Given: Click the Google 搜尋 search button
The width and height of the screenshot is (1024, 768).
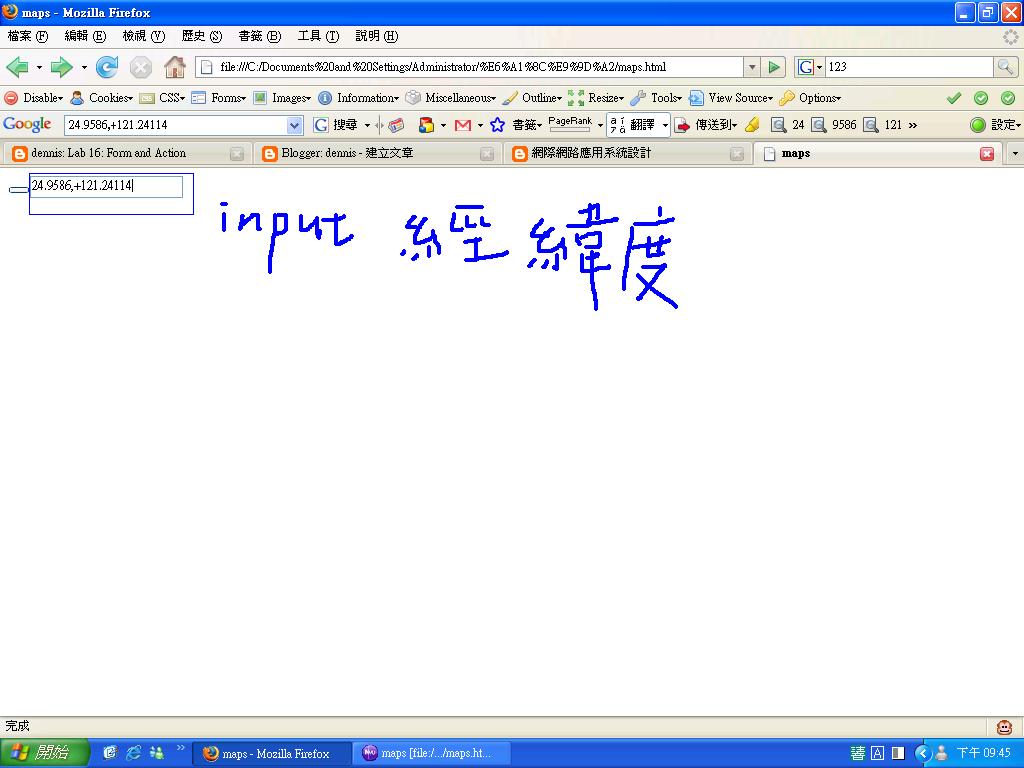Looking at the screenshot, I should tap(336, 125).
